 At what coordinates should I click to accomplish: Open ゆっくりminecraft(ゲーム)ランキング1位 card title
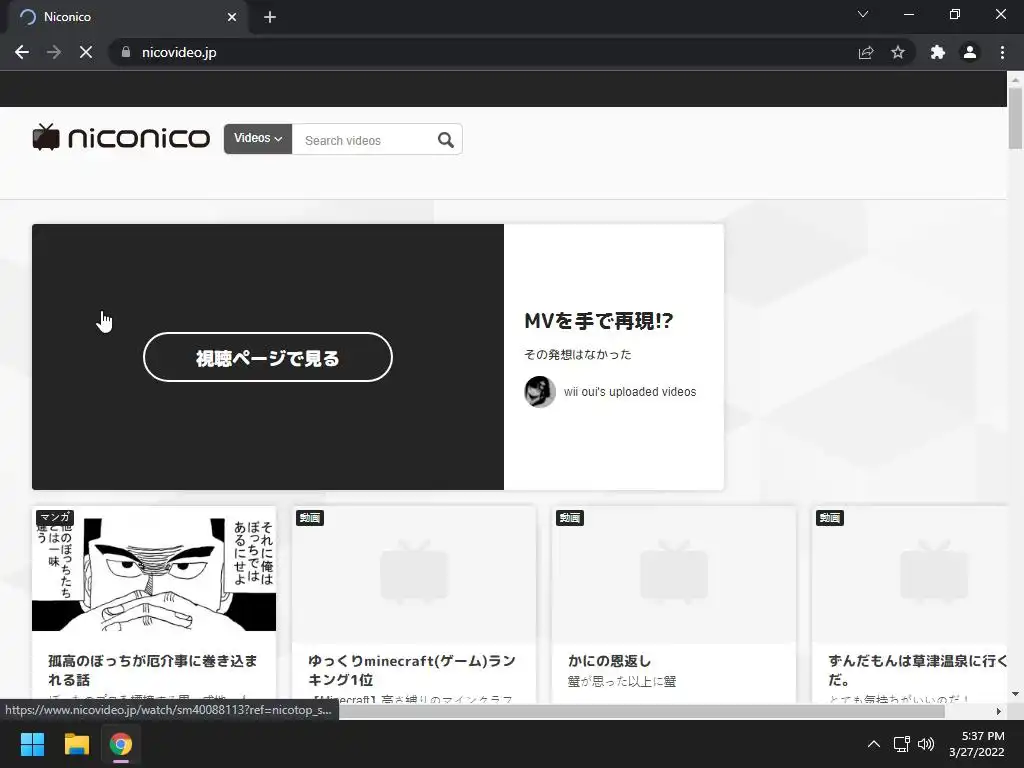[x=412, y=670]
